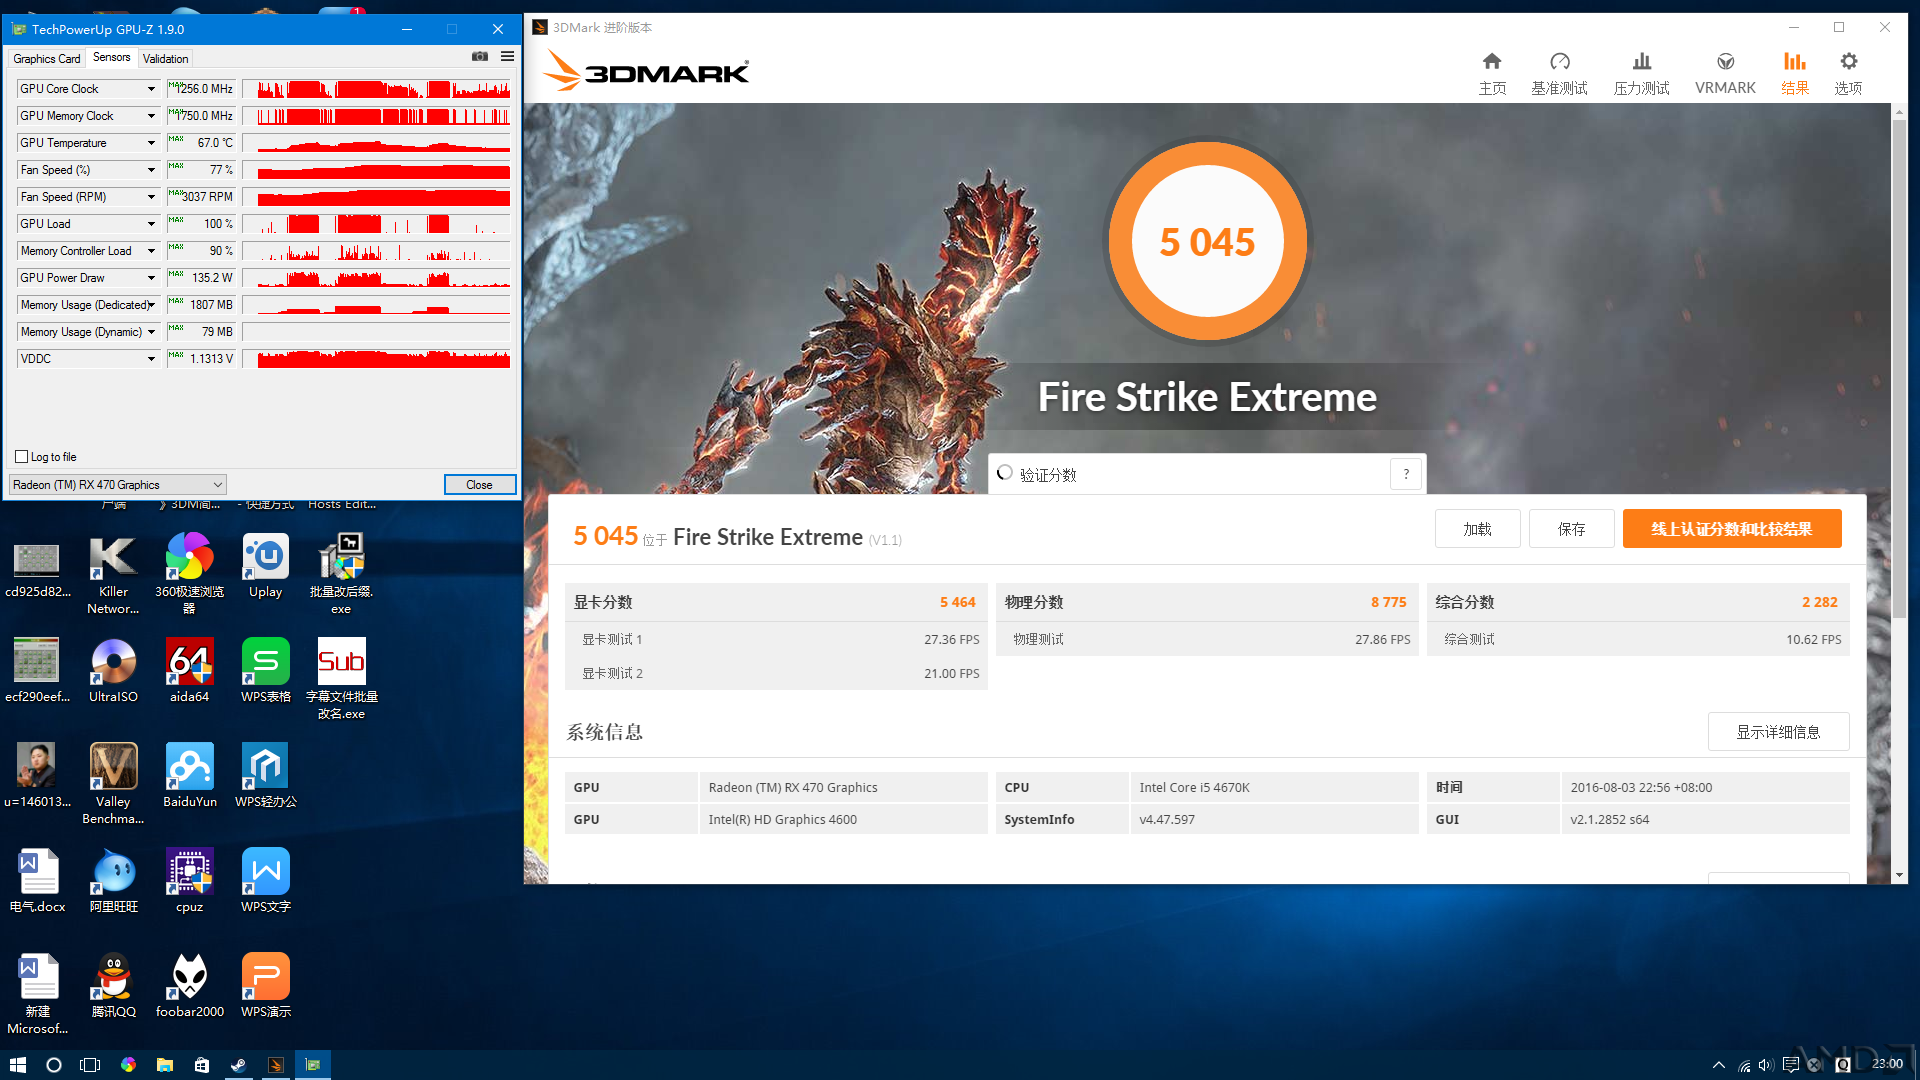Click the 字幕文件批量改名.exe desktop icon

[341, 679]
